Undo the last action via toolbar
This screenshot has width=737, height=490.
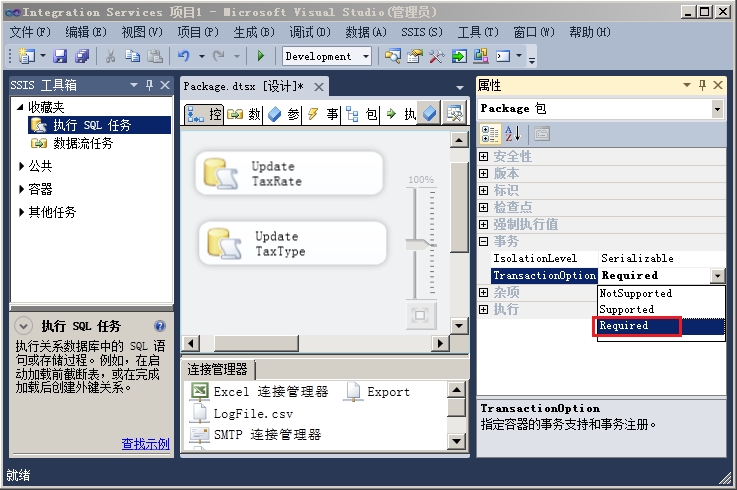[184, 56]
